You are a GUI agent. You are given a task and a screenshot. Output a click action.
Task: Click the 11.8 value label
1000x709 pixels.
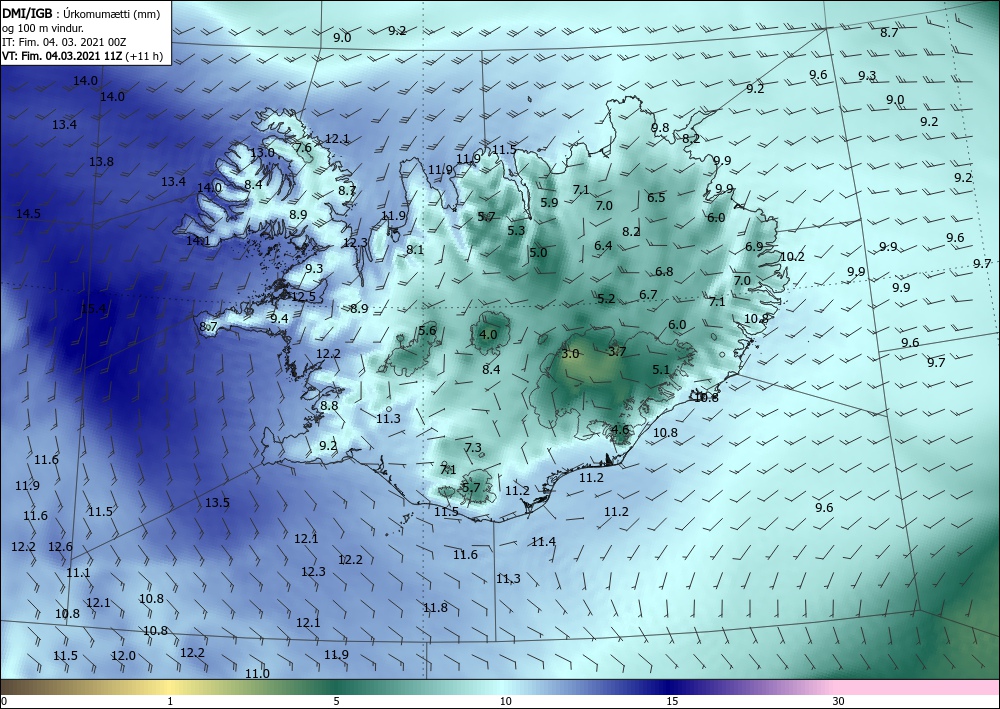point(435,607)
